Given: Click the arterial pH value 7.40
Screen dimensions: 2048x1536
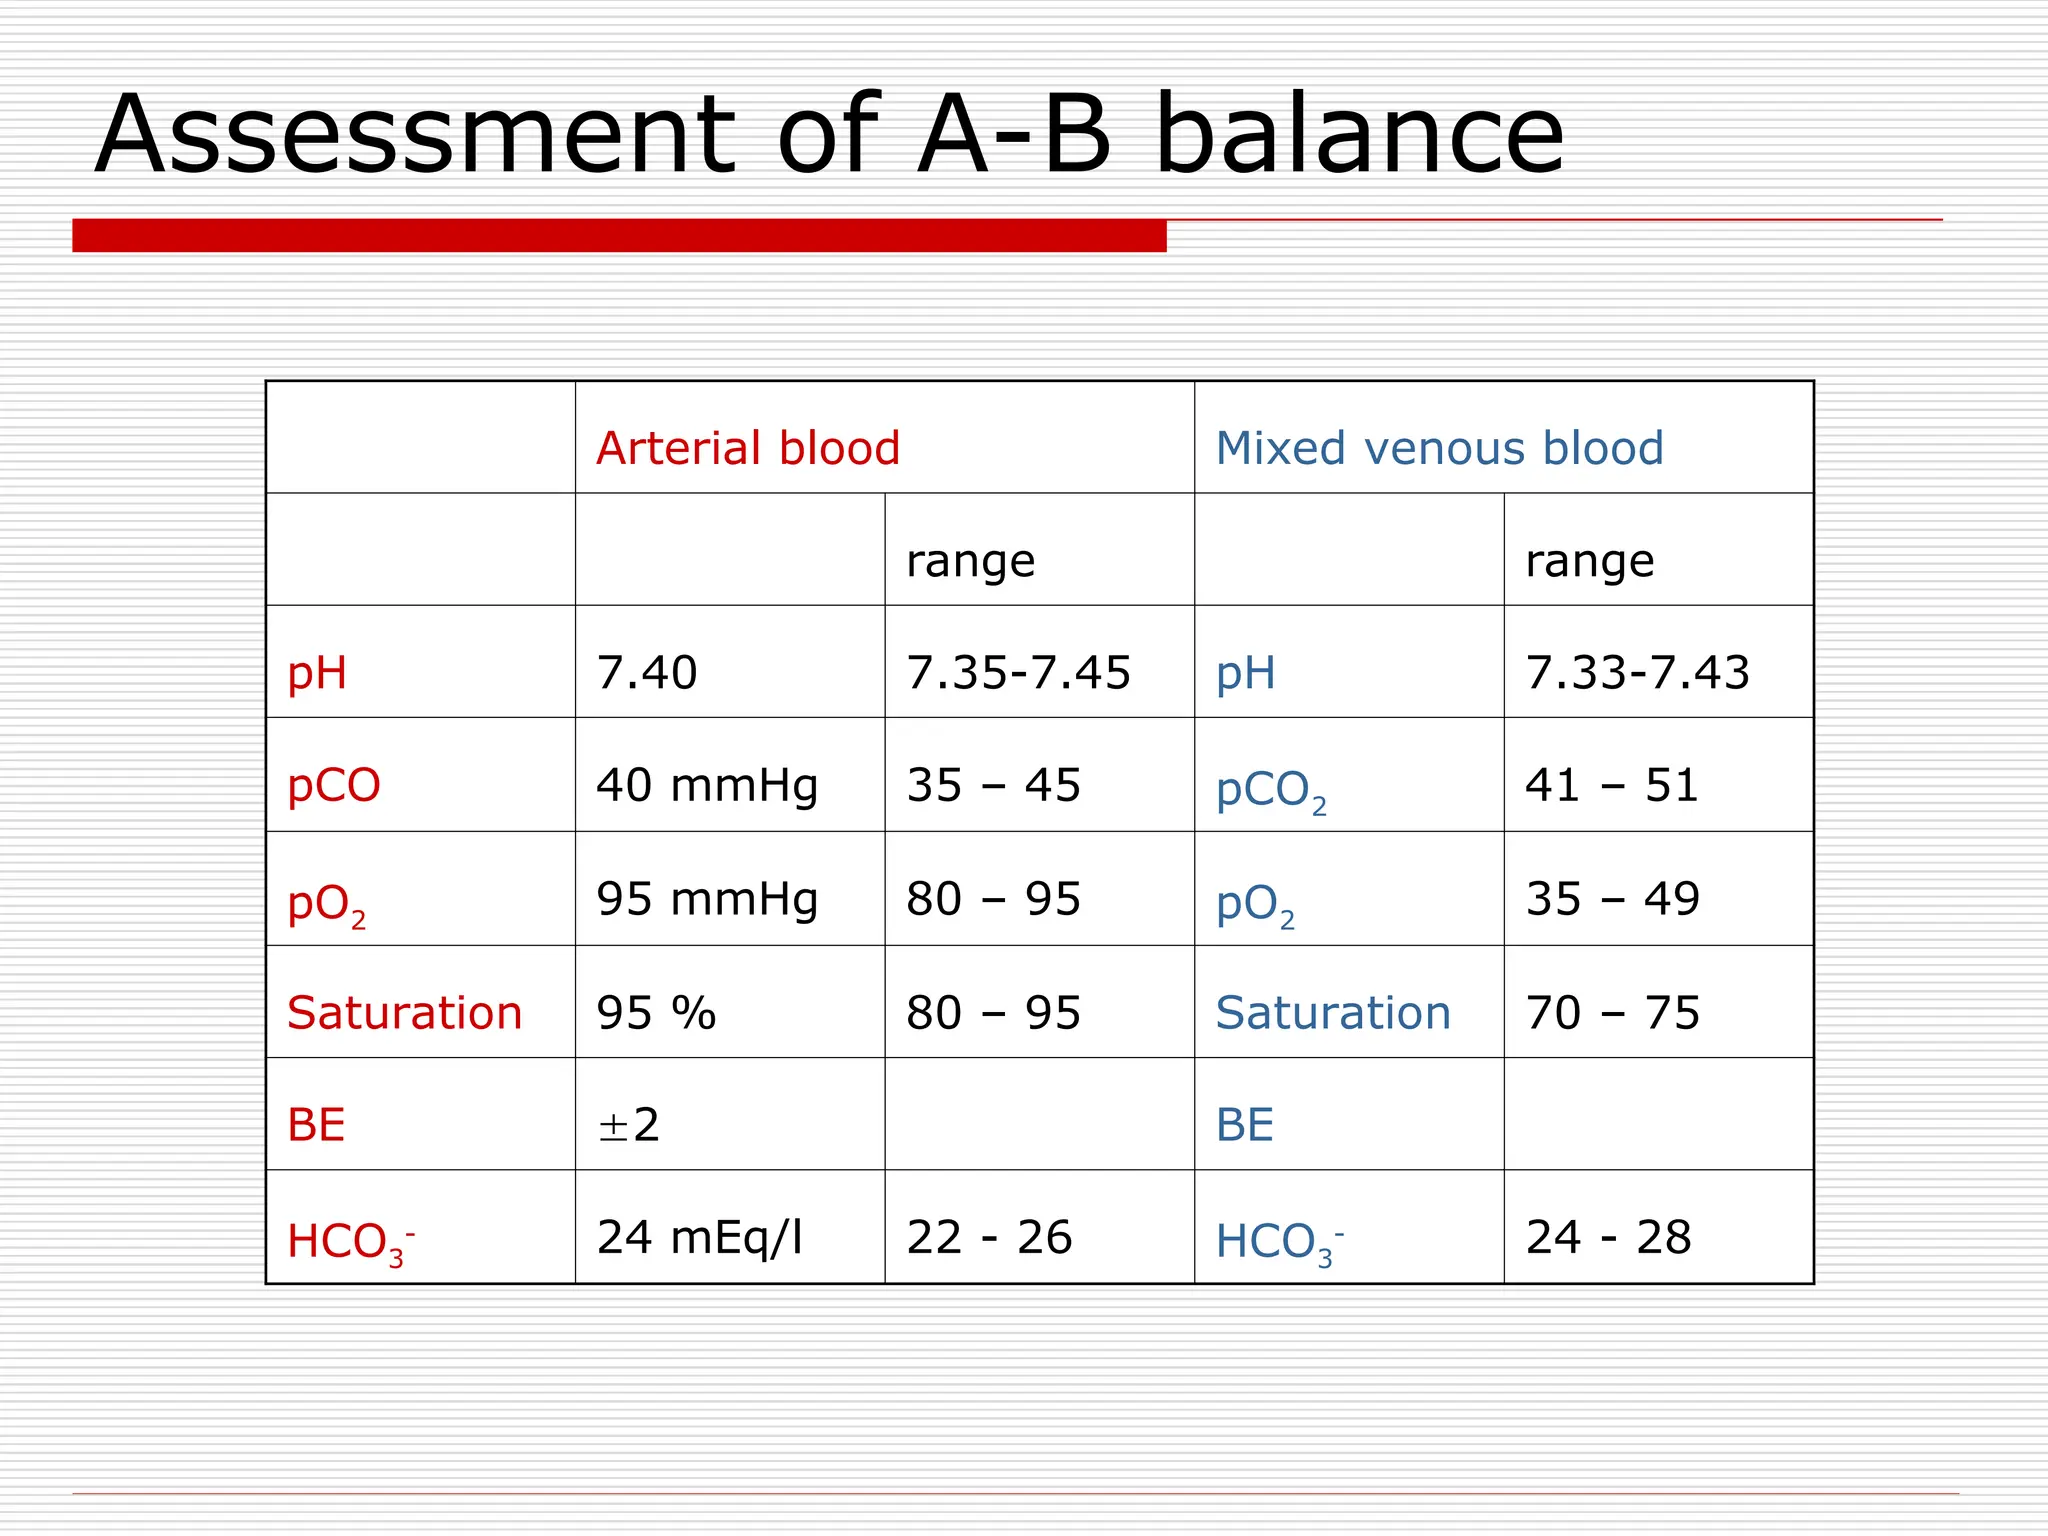Looking at the screenshot, I should [x=647, y=672].
